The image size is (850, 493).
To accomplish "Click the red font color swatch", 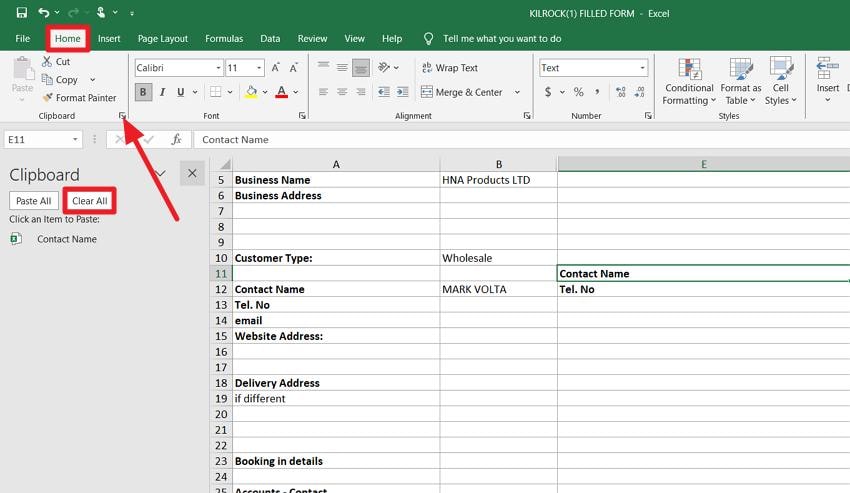I will pos(281,92).
